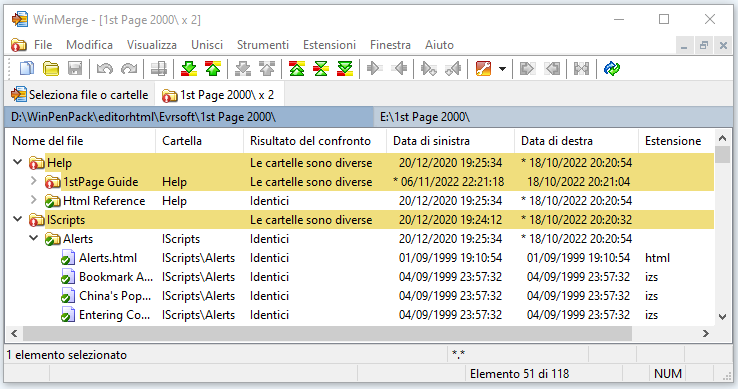
Task: Select the Html Reference folder row
Action: pyautogui.click(x=360, y=201)
